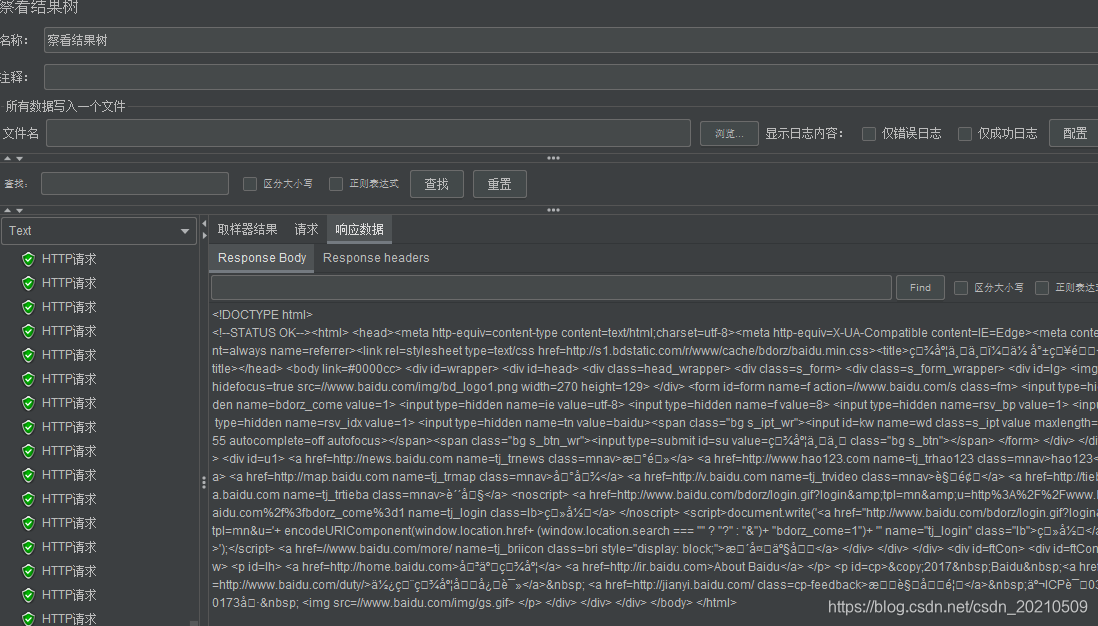Focus the 文件名 file name field
1098x626 pixels.
368,133
